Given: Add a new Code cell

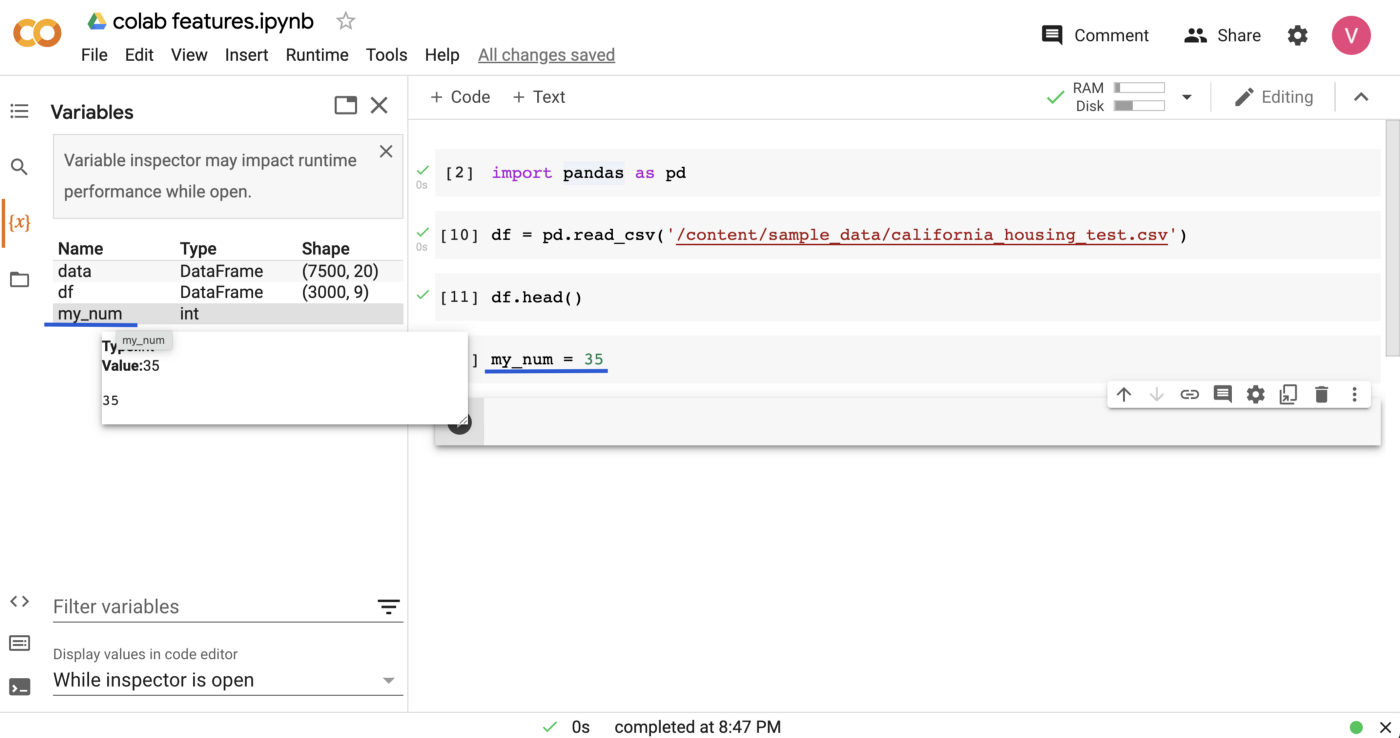Looking at the screenshot, I should coord(459,97).
